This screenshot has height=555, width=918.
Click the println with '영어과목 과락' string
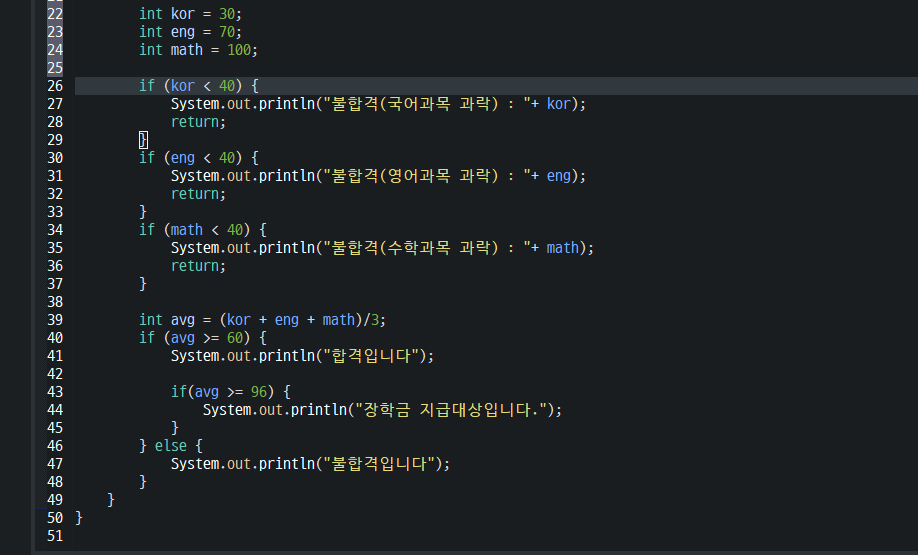tap(378, 176)
